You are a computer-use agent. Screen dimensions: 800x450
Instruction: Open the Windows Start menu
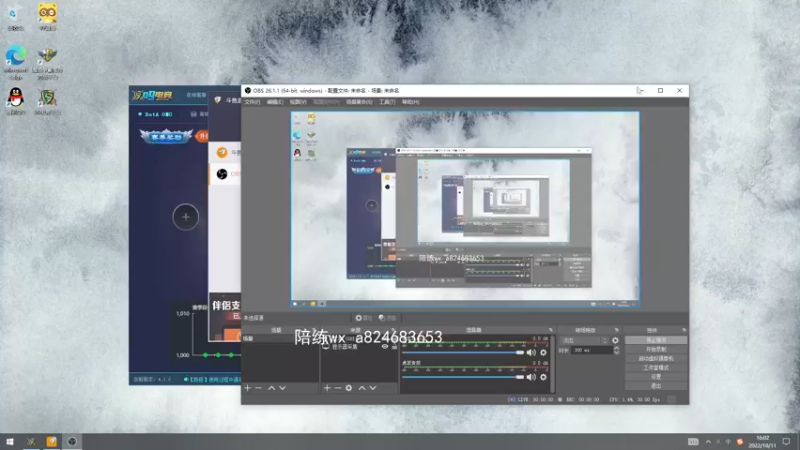coord(10,441)
